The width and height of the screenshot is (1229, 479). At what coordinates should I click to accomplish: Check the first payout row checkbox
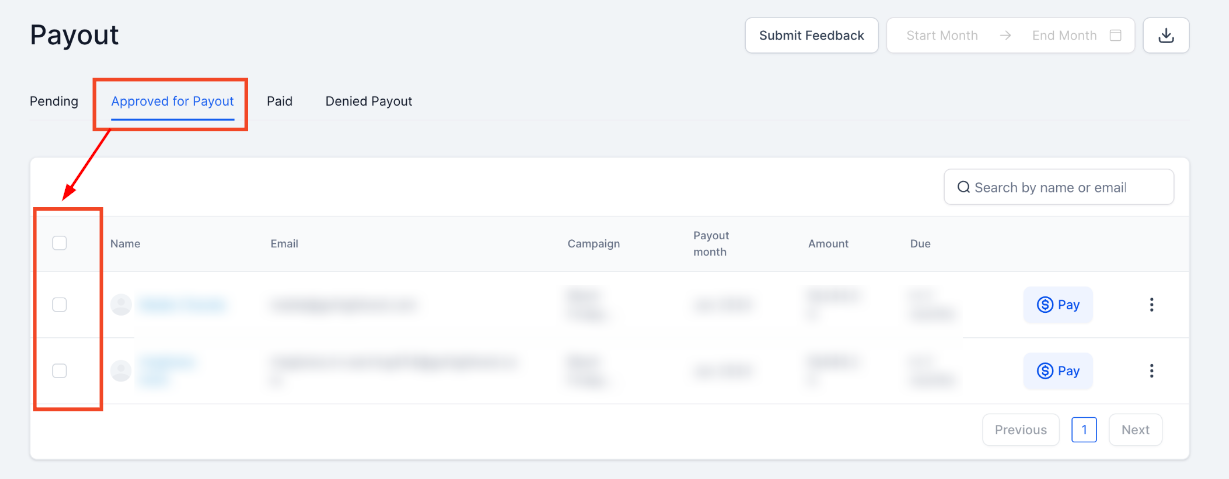pos(59,305)
